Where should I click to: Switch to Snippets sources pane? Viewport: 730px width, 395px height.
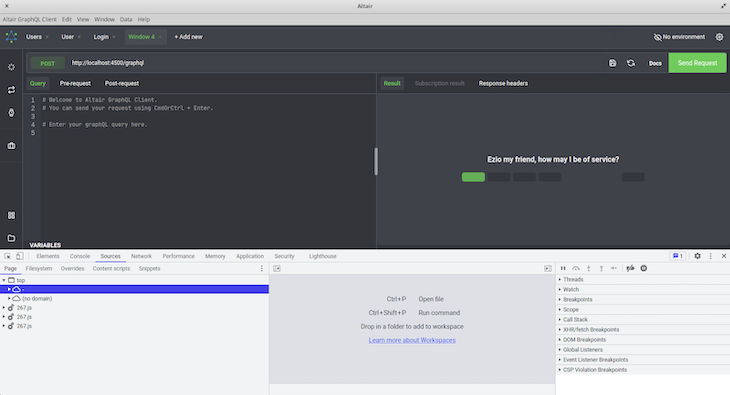pos(149,269)
